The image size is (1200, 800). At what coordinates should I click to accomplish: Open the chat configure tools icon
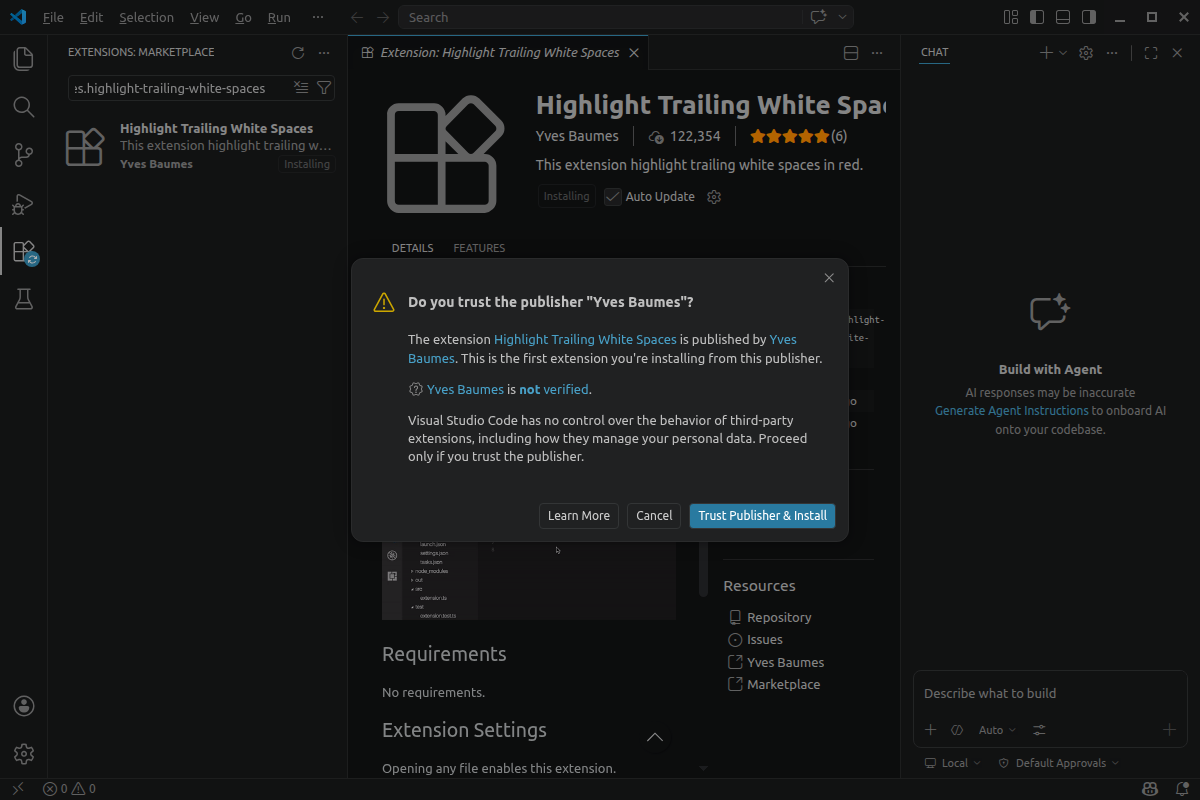pos(1040,730)
